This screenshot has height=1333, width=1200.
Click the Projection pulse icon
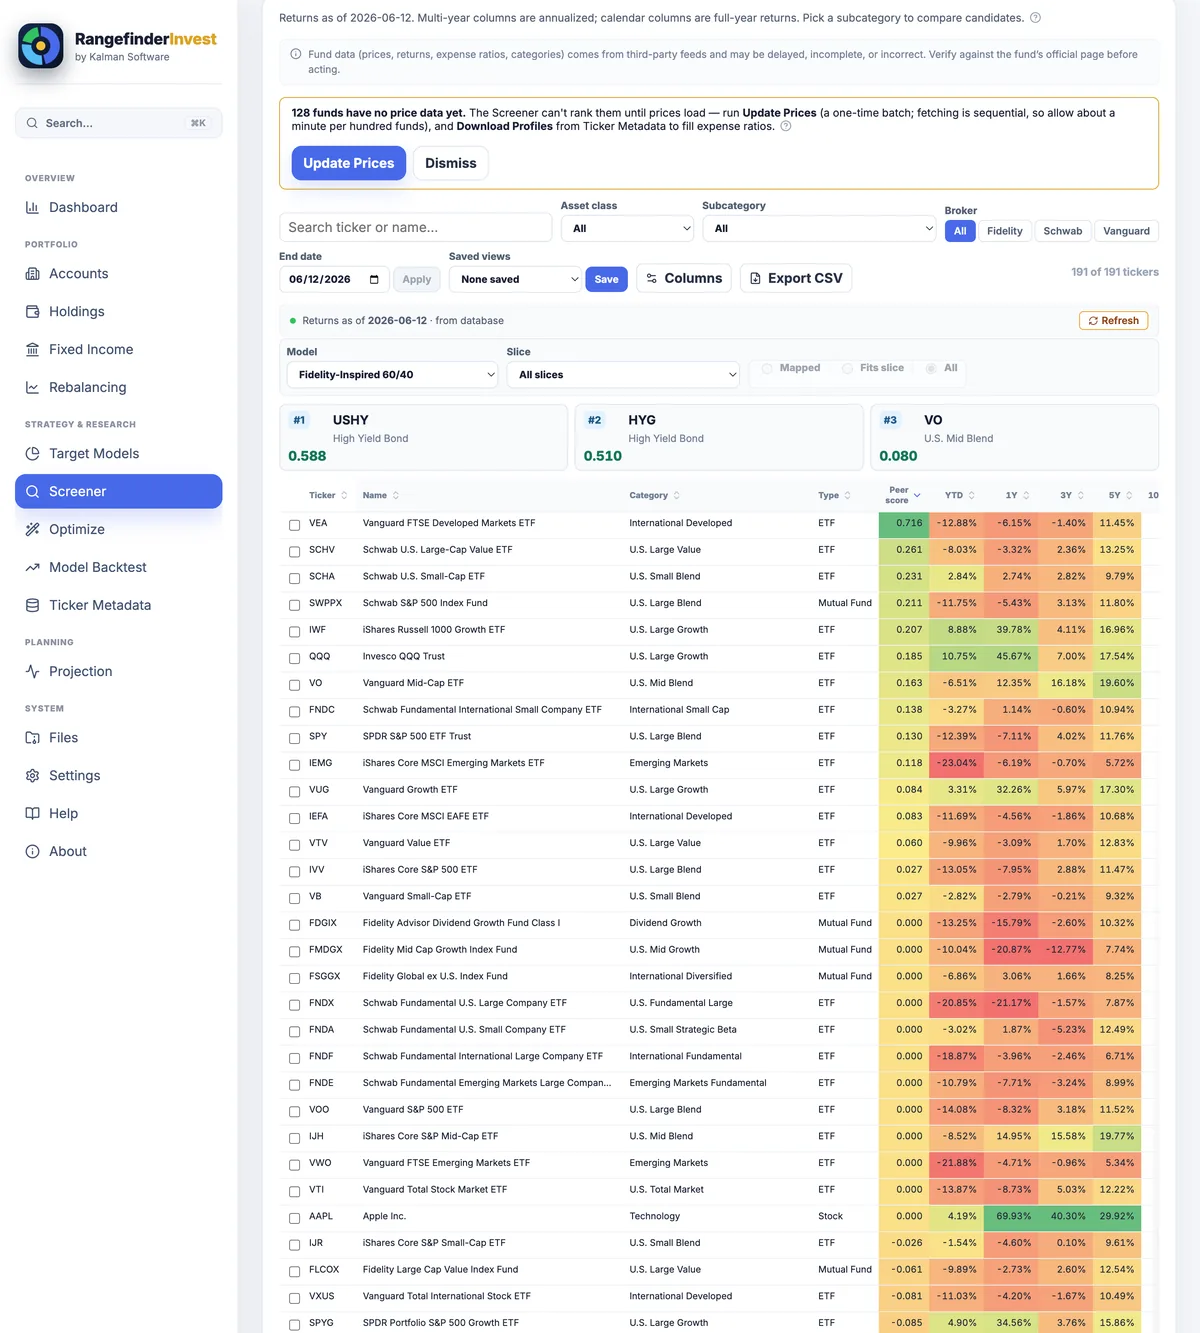click(32, 671)
